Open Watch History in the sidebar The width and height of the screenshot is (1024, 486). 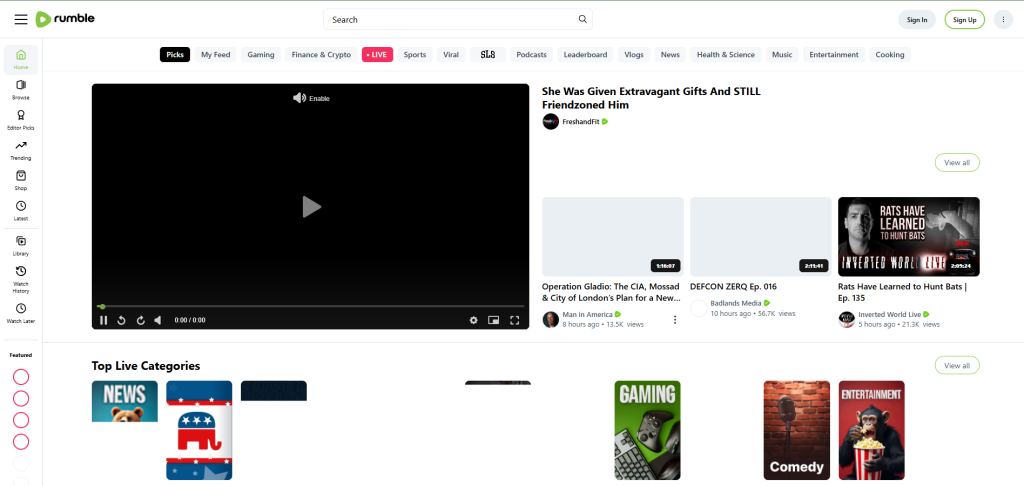tap(21, 276)
